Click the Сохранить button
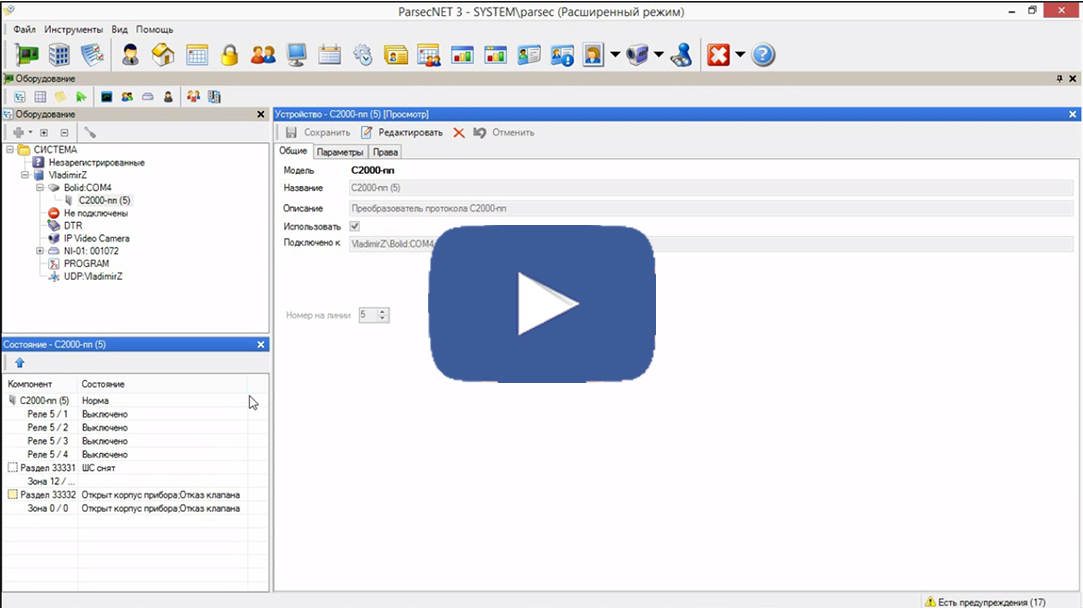The width and height of the screenshot is (1083, 609). click(318, 133)
